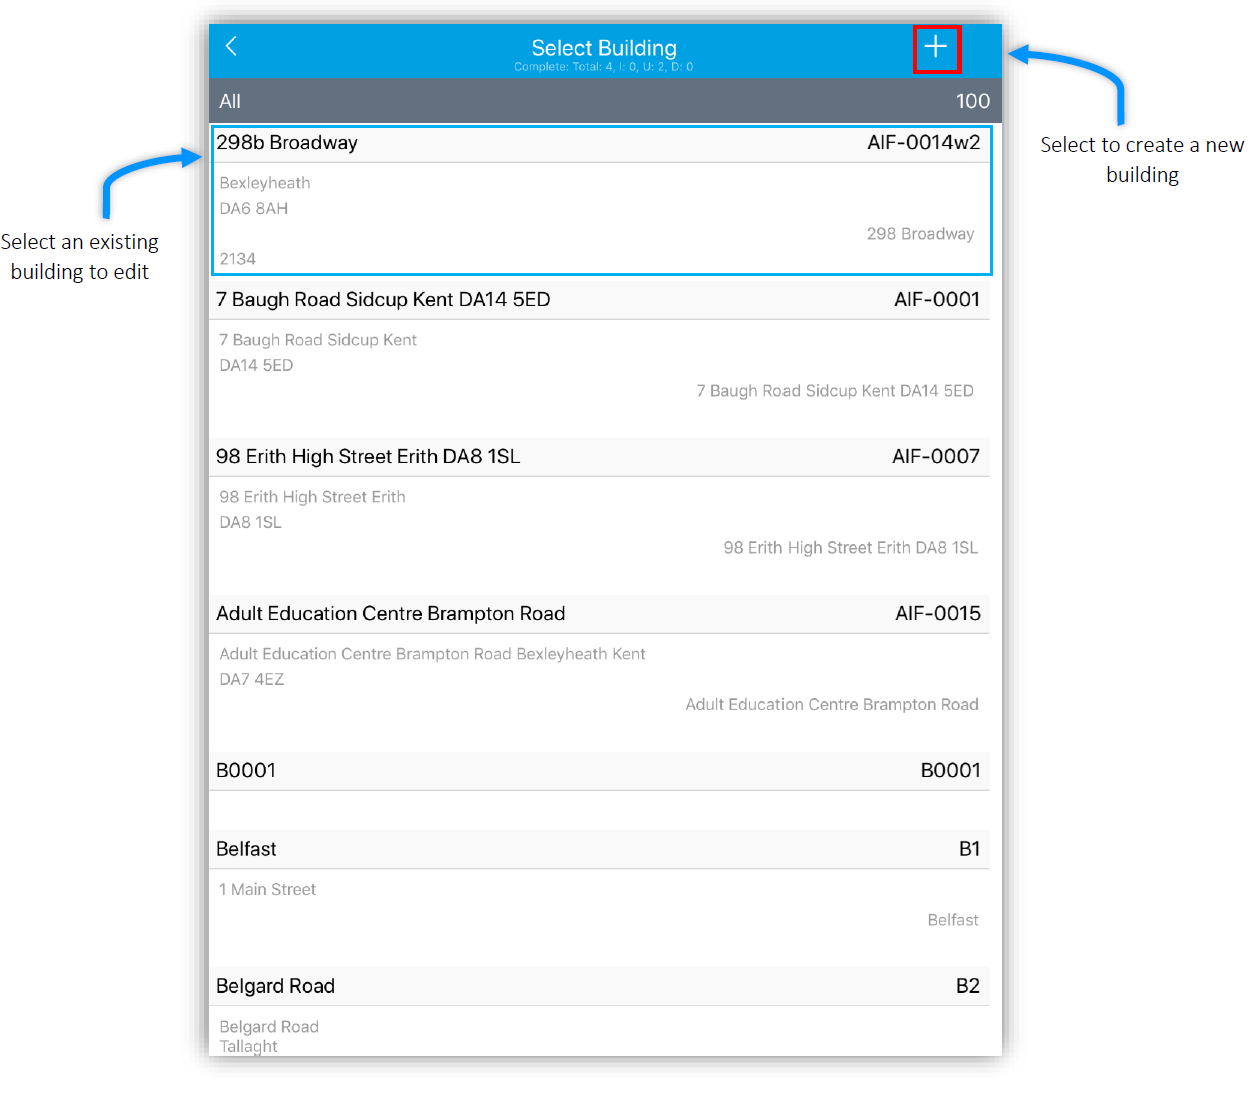Click building code AIF-0001
Viewport: 1258px width, 1093px height.
[x=936, y=300]
